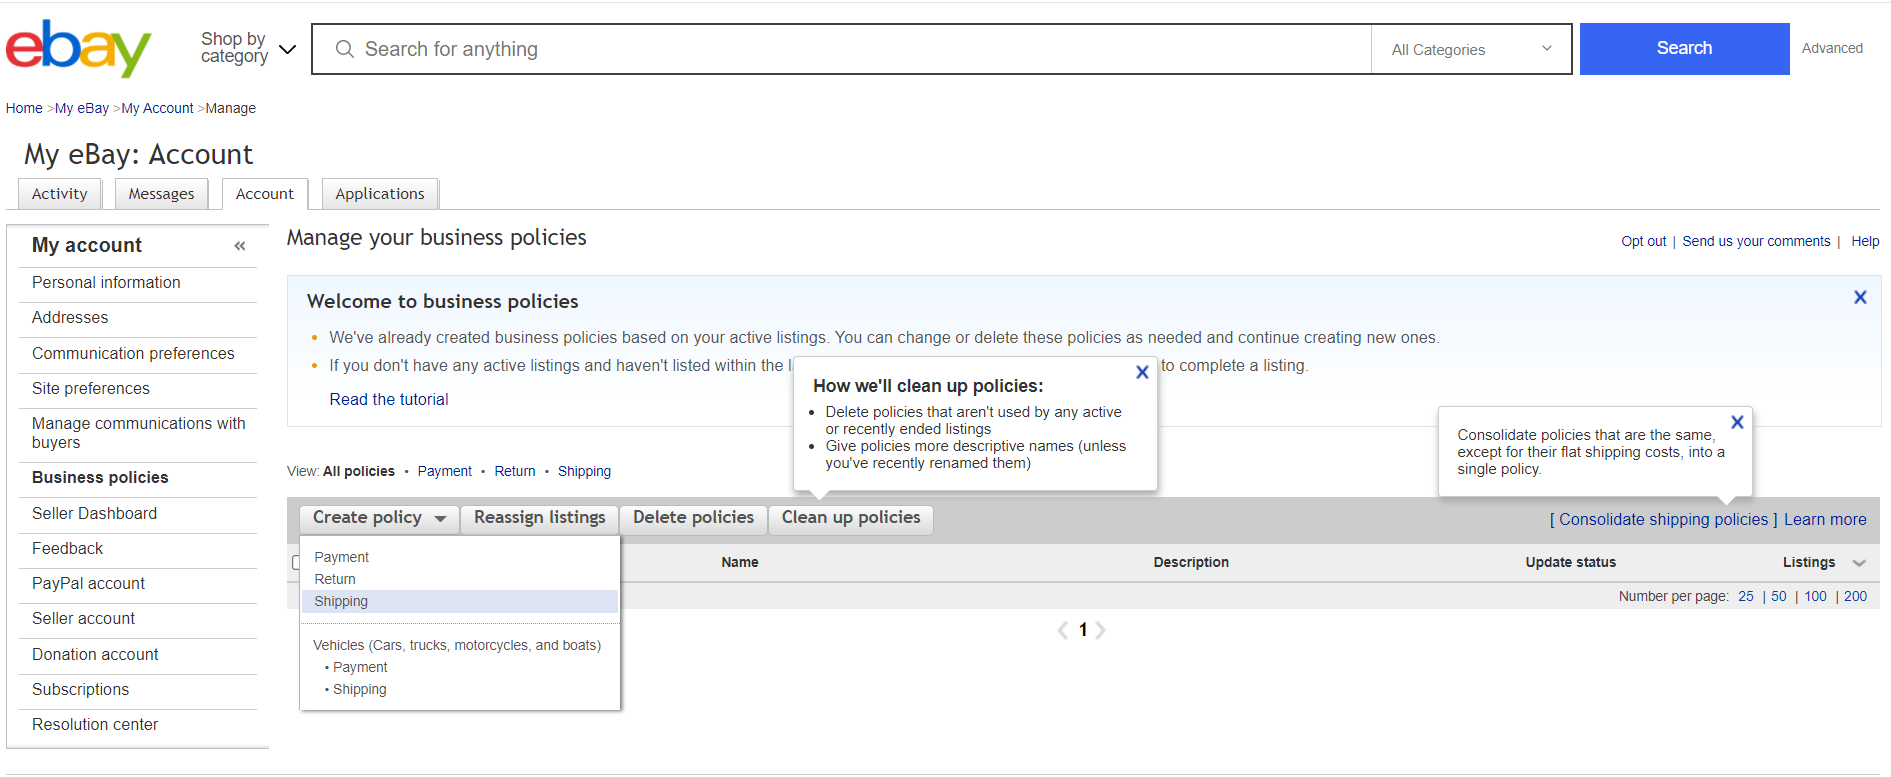
Task: Go to My eBay breadcrumb link
Action: 82,108
